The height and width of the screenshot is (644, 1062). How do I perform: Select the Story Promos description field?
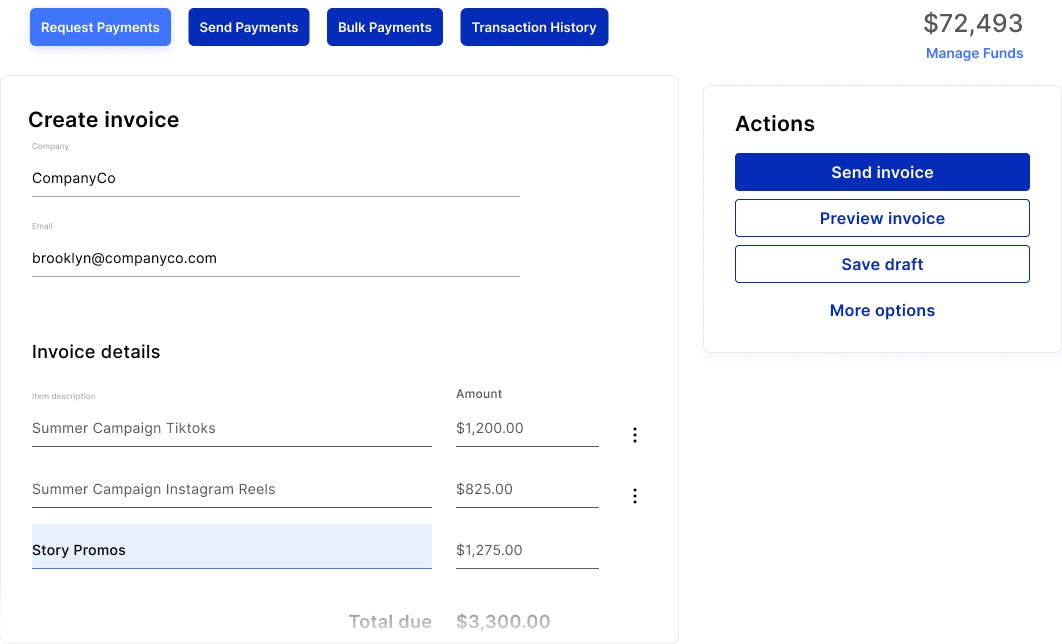231,550
